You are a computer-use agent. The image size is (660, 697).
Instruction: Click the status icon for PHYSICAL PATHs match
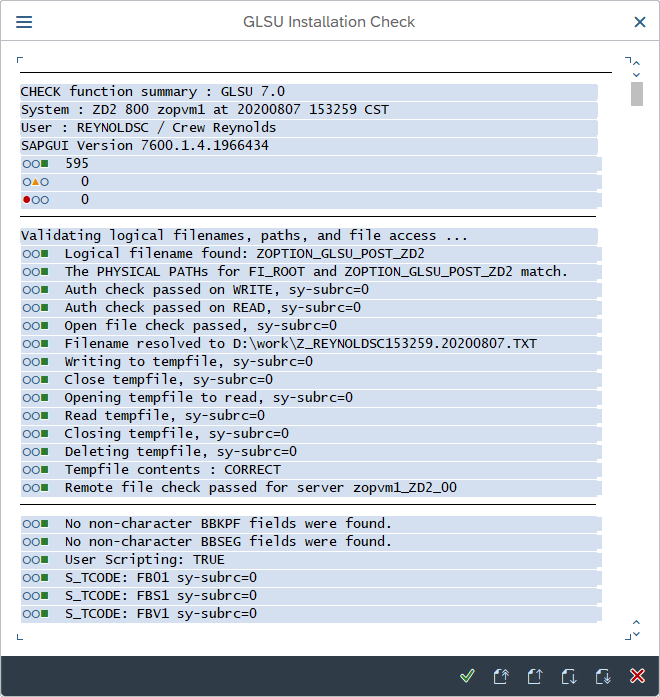coord(36,272)
